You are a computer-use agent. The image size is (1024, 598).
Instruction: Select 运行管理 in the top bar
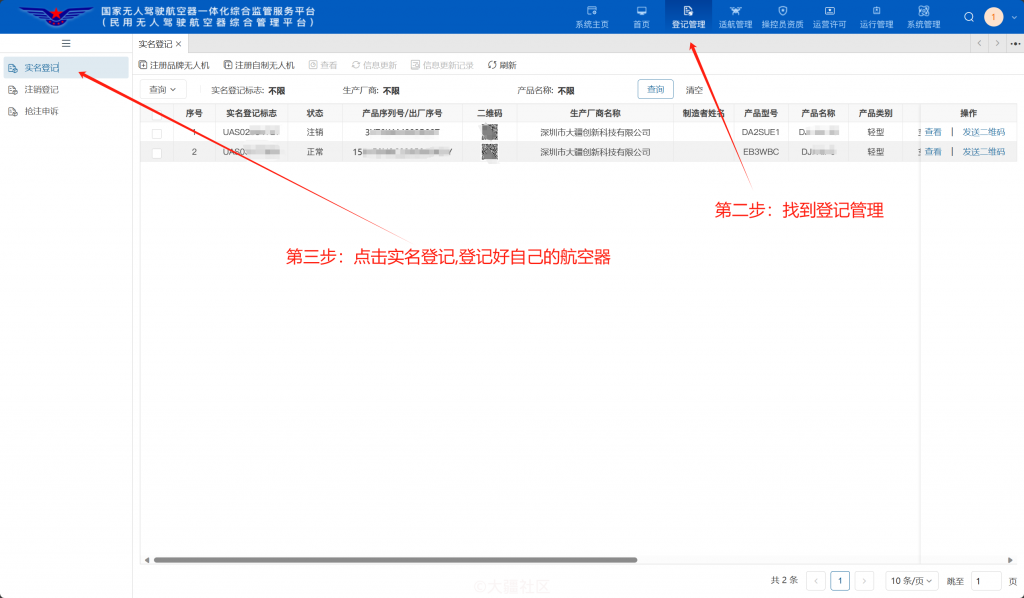875,19
